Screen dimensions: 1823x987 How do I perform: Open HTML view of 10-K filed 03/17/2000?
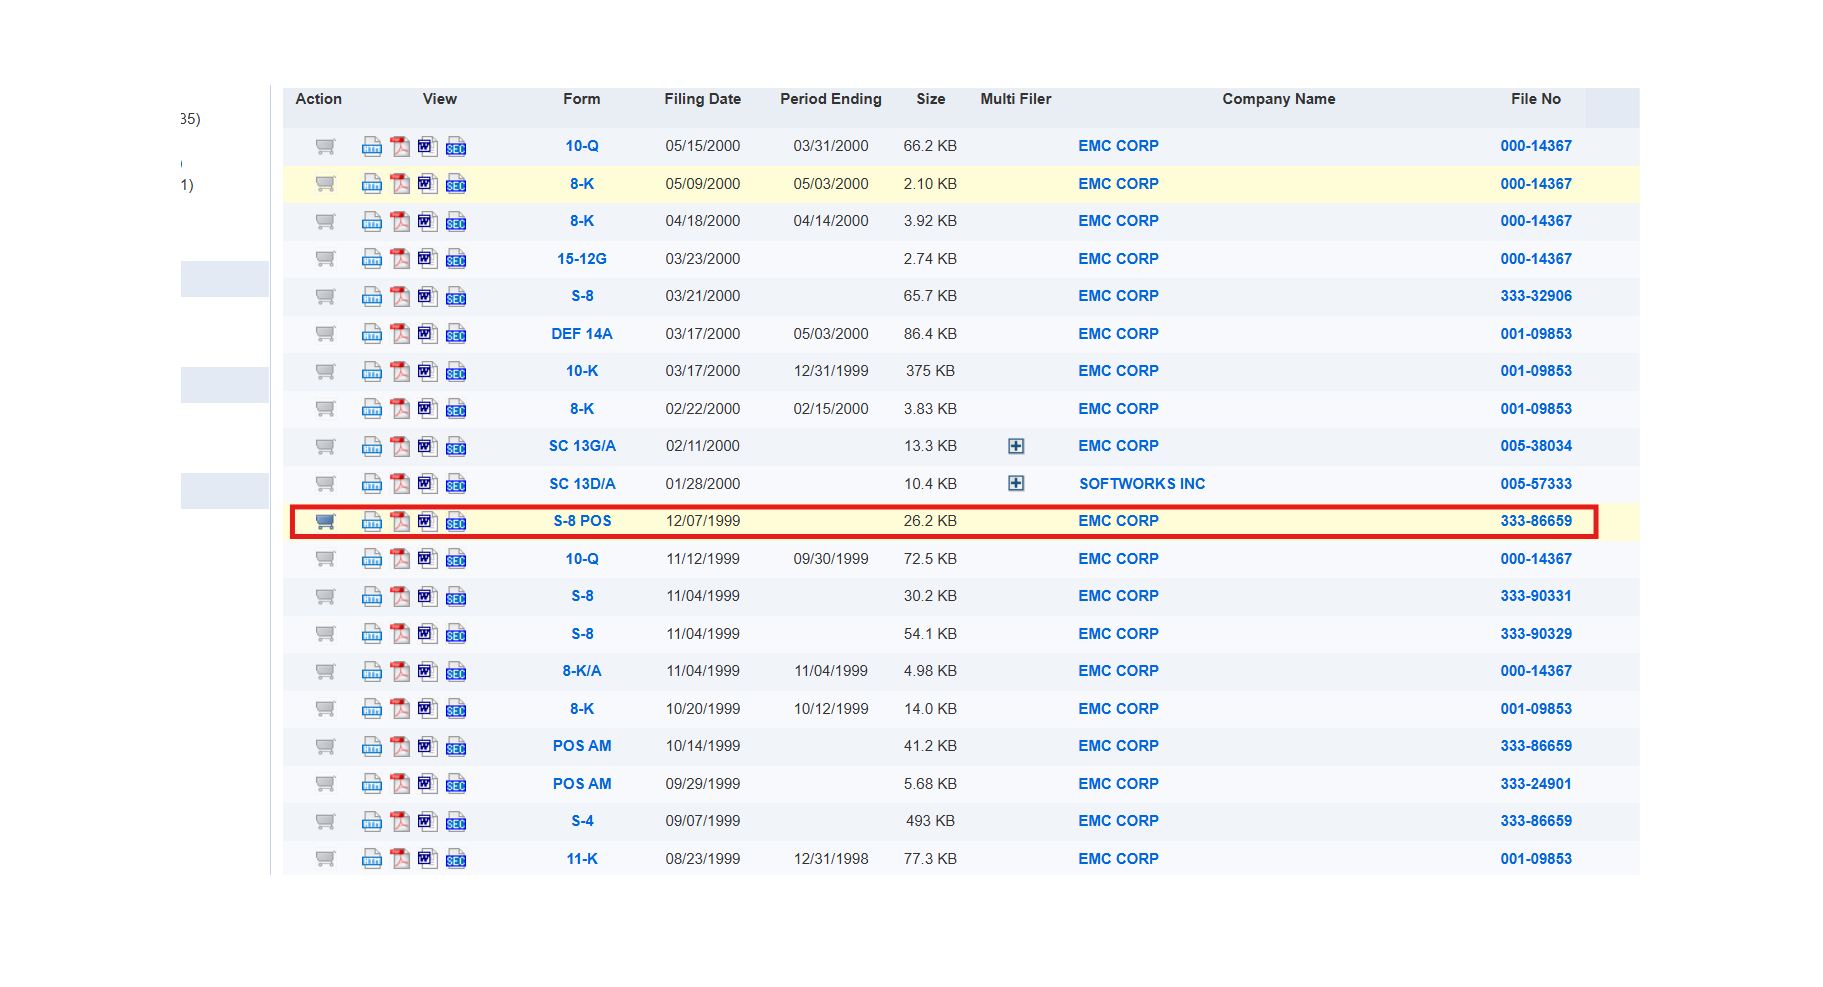point(372,372)
